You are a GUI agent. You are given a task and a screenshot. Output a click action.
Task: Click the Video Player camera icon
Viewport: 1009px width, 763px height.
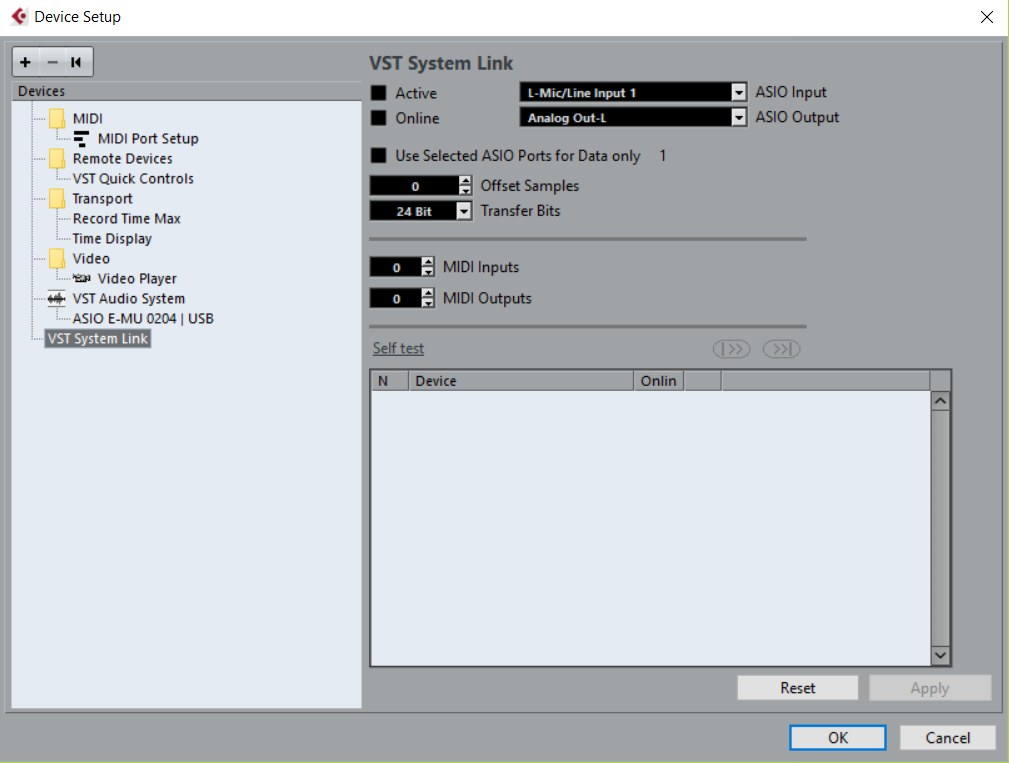click(81, 278)
